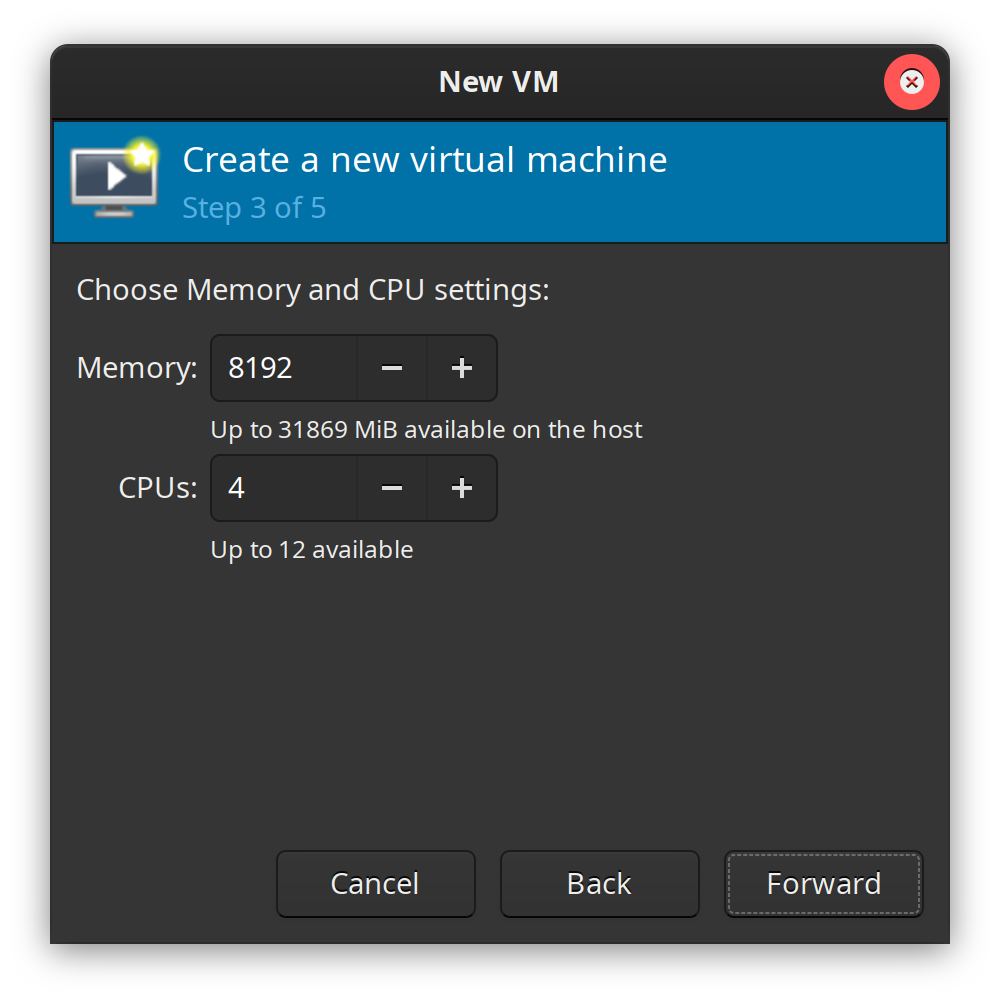The width and height of the screenshot is (1000, 1000).
Task: Close the New VM dialog
Action: pos(911,82)
